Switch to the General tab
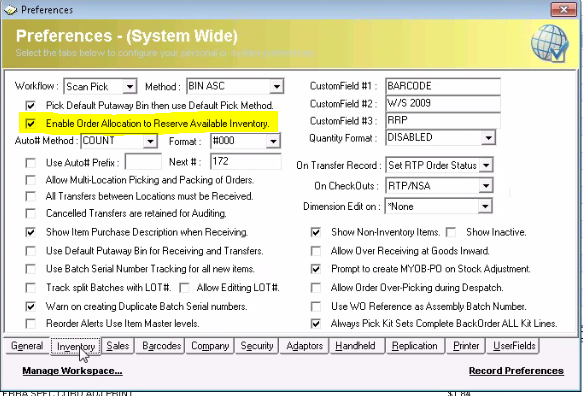This screenshot has height=396, width=583. coord(27,346)
